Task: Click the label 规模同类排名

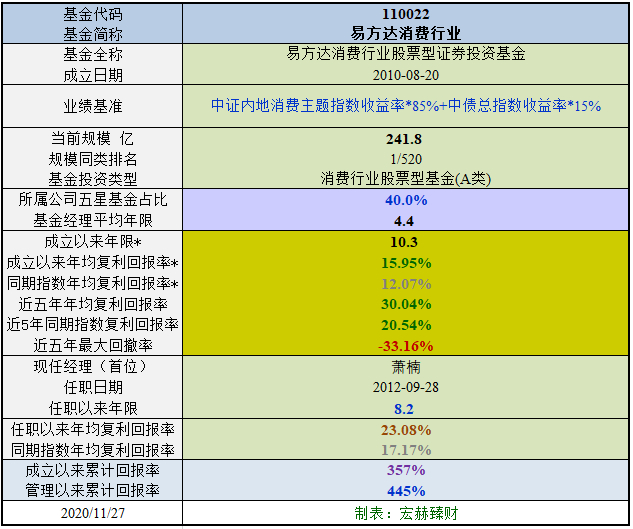Action: [93, 159]
